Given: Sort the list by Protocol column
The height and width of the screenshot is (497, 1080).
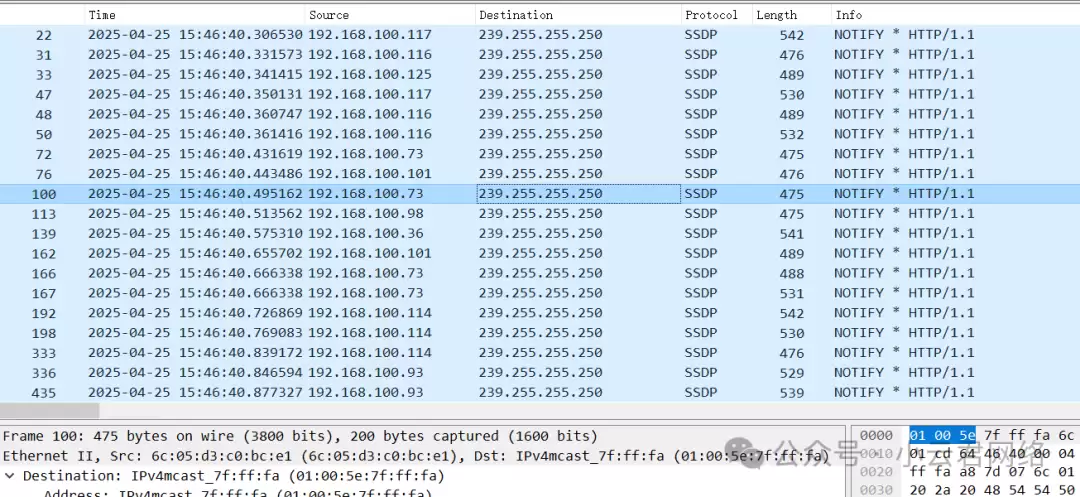Looking at the screenshot, I should (x=711, y=15).
